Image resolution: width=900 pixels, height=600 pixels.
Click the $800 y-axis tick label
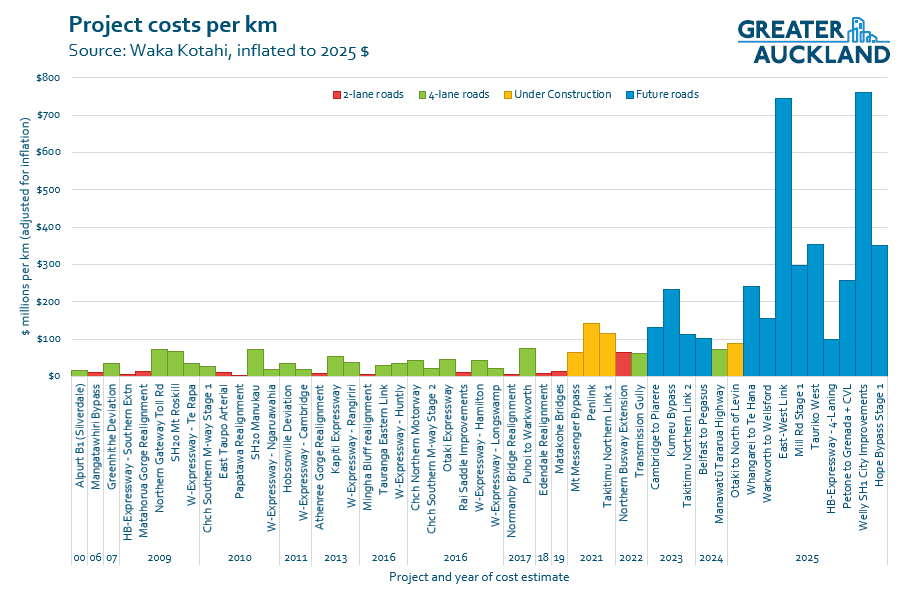pos(48,78)
